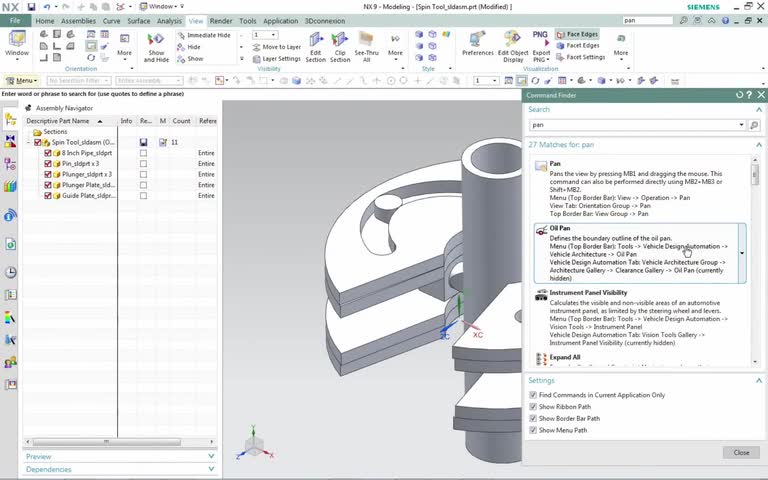Viewport: 768px width, 480px height.
Task: Reset the Command Finder dialog
Action: coord(739,95)
